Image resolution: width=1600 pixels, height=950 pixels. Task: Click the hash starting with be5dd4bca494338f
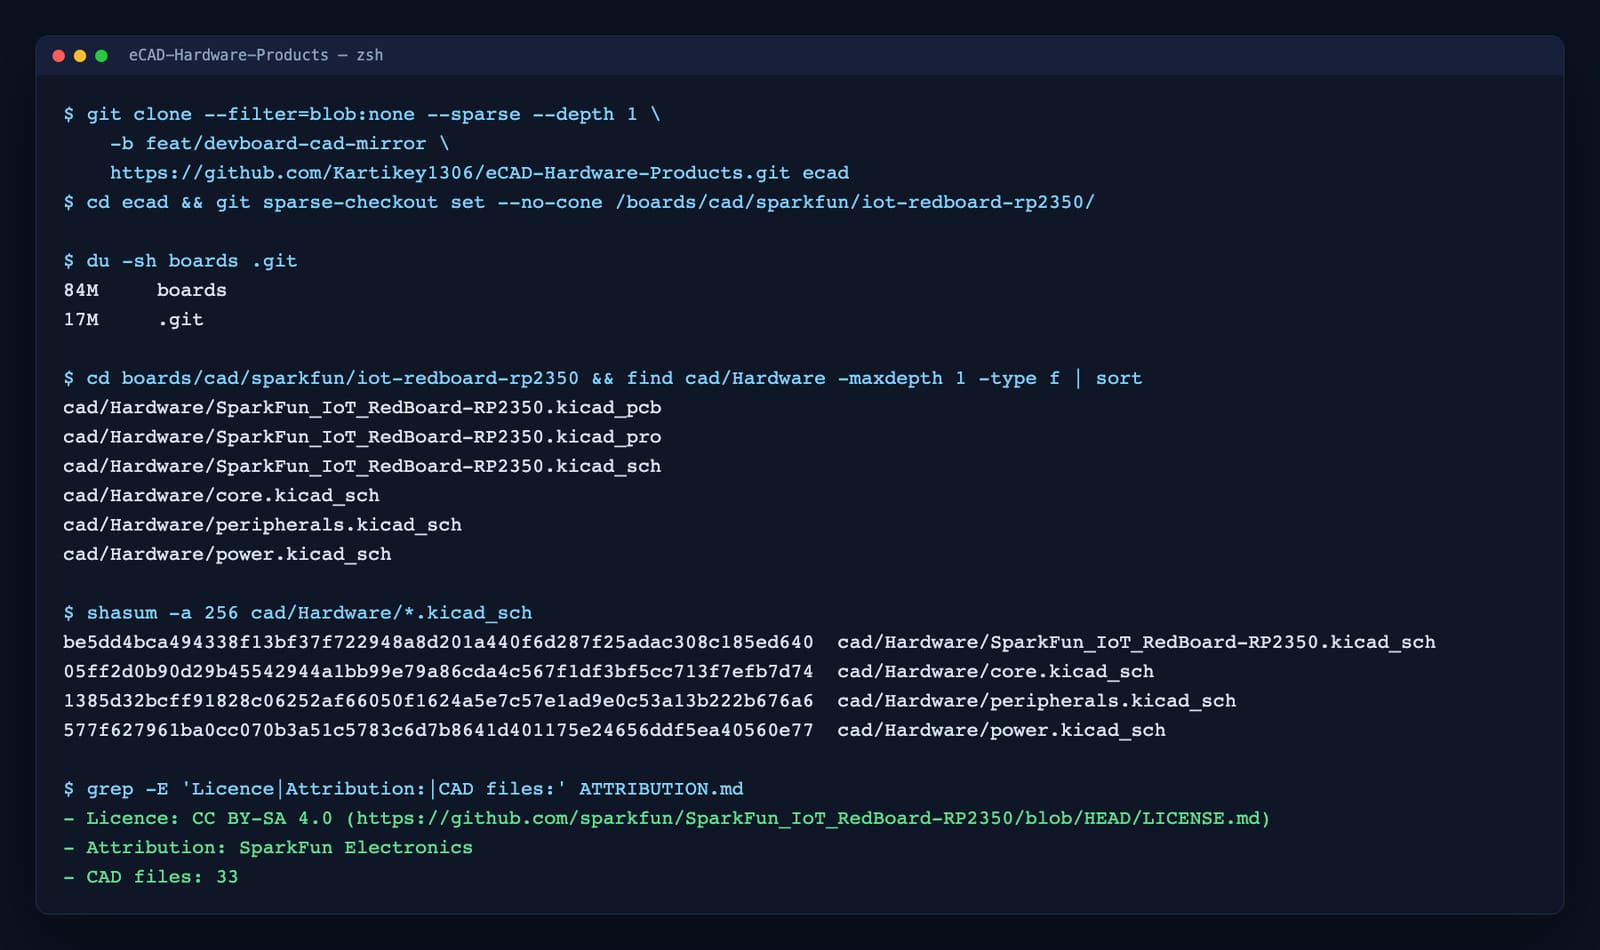438,642
